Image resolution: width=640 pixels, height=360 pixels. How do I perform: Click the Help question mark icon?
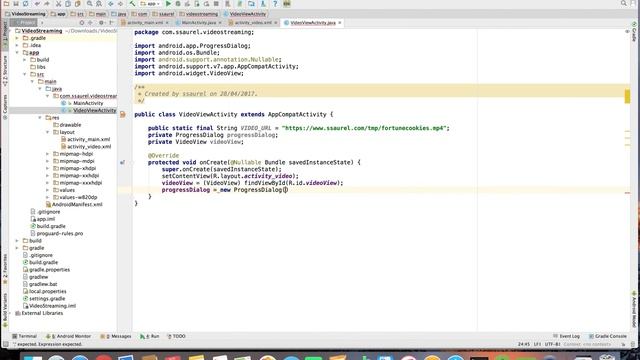click(x=275, y=4)
